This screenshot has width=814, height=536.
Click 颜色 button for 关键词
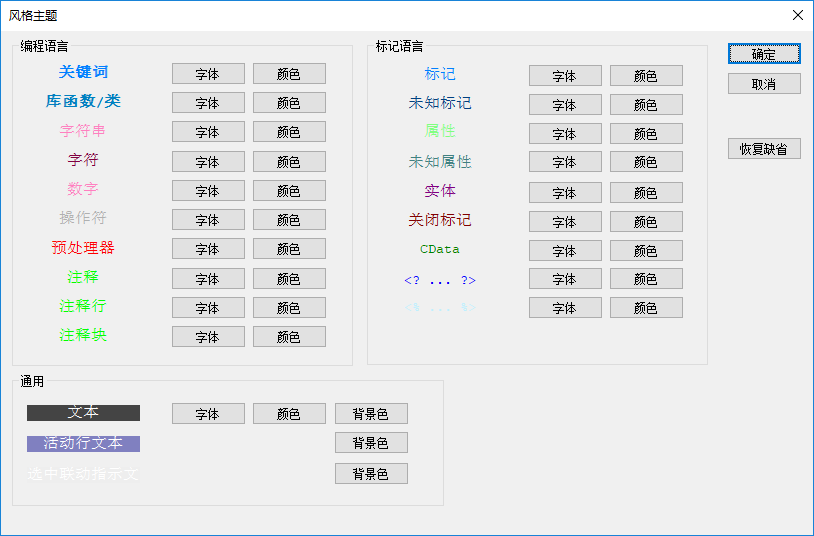[289, 74]
